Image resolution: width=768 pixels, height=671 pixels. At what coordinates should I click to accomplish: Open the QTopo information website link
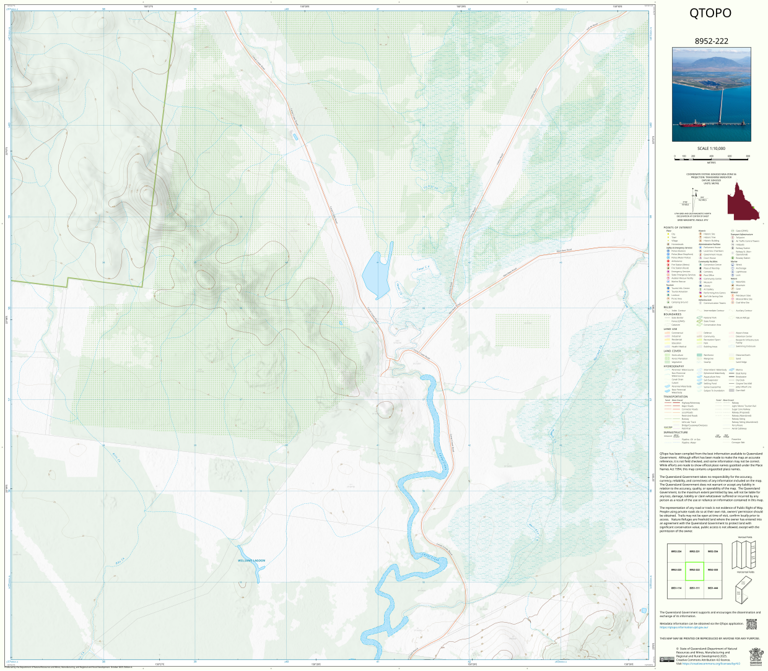pos(683,626)
